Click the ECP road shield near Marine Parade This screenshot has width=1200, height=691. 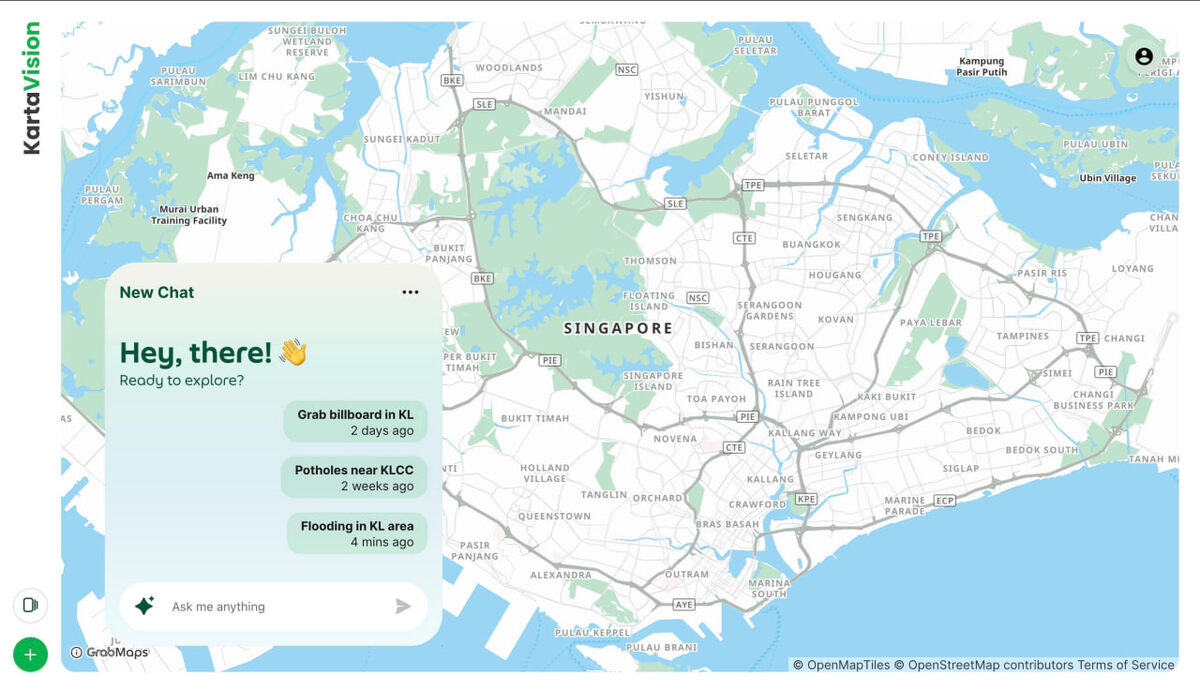(x=945, y=500)
